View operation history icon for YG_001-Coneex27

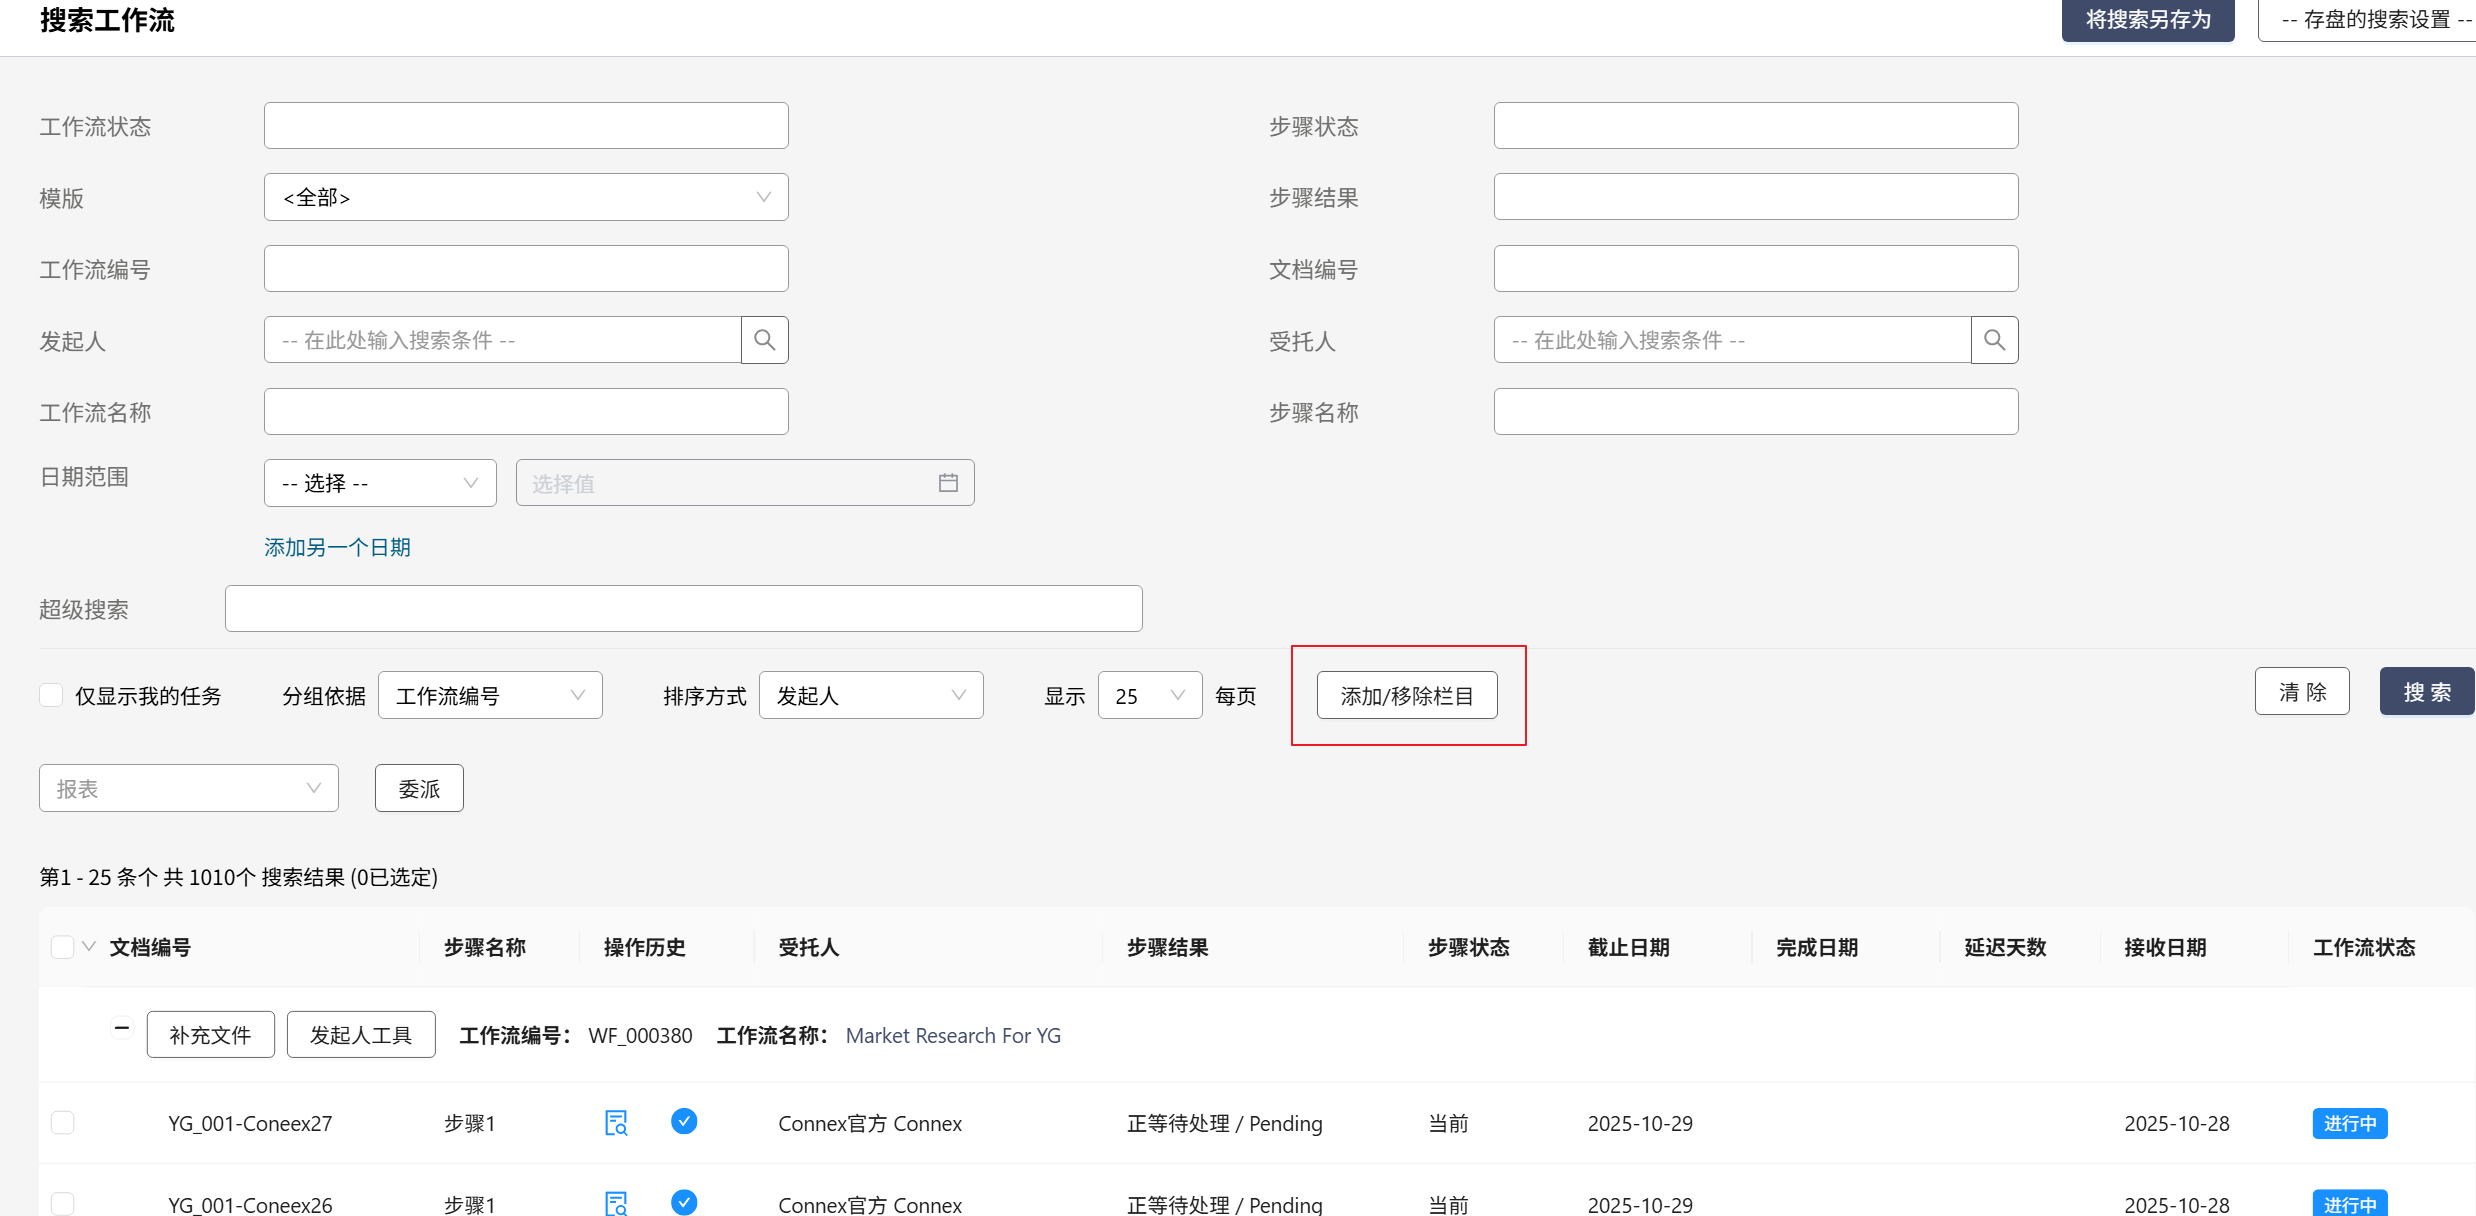[616, 1123]
